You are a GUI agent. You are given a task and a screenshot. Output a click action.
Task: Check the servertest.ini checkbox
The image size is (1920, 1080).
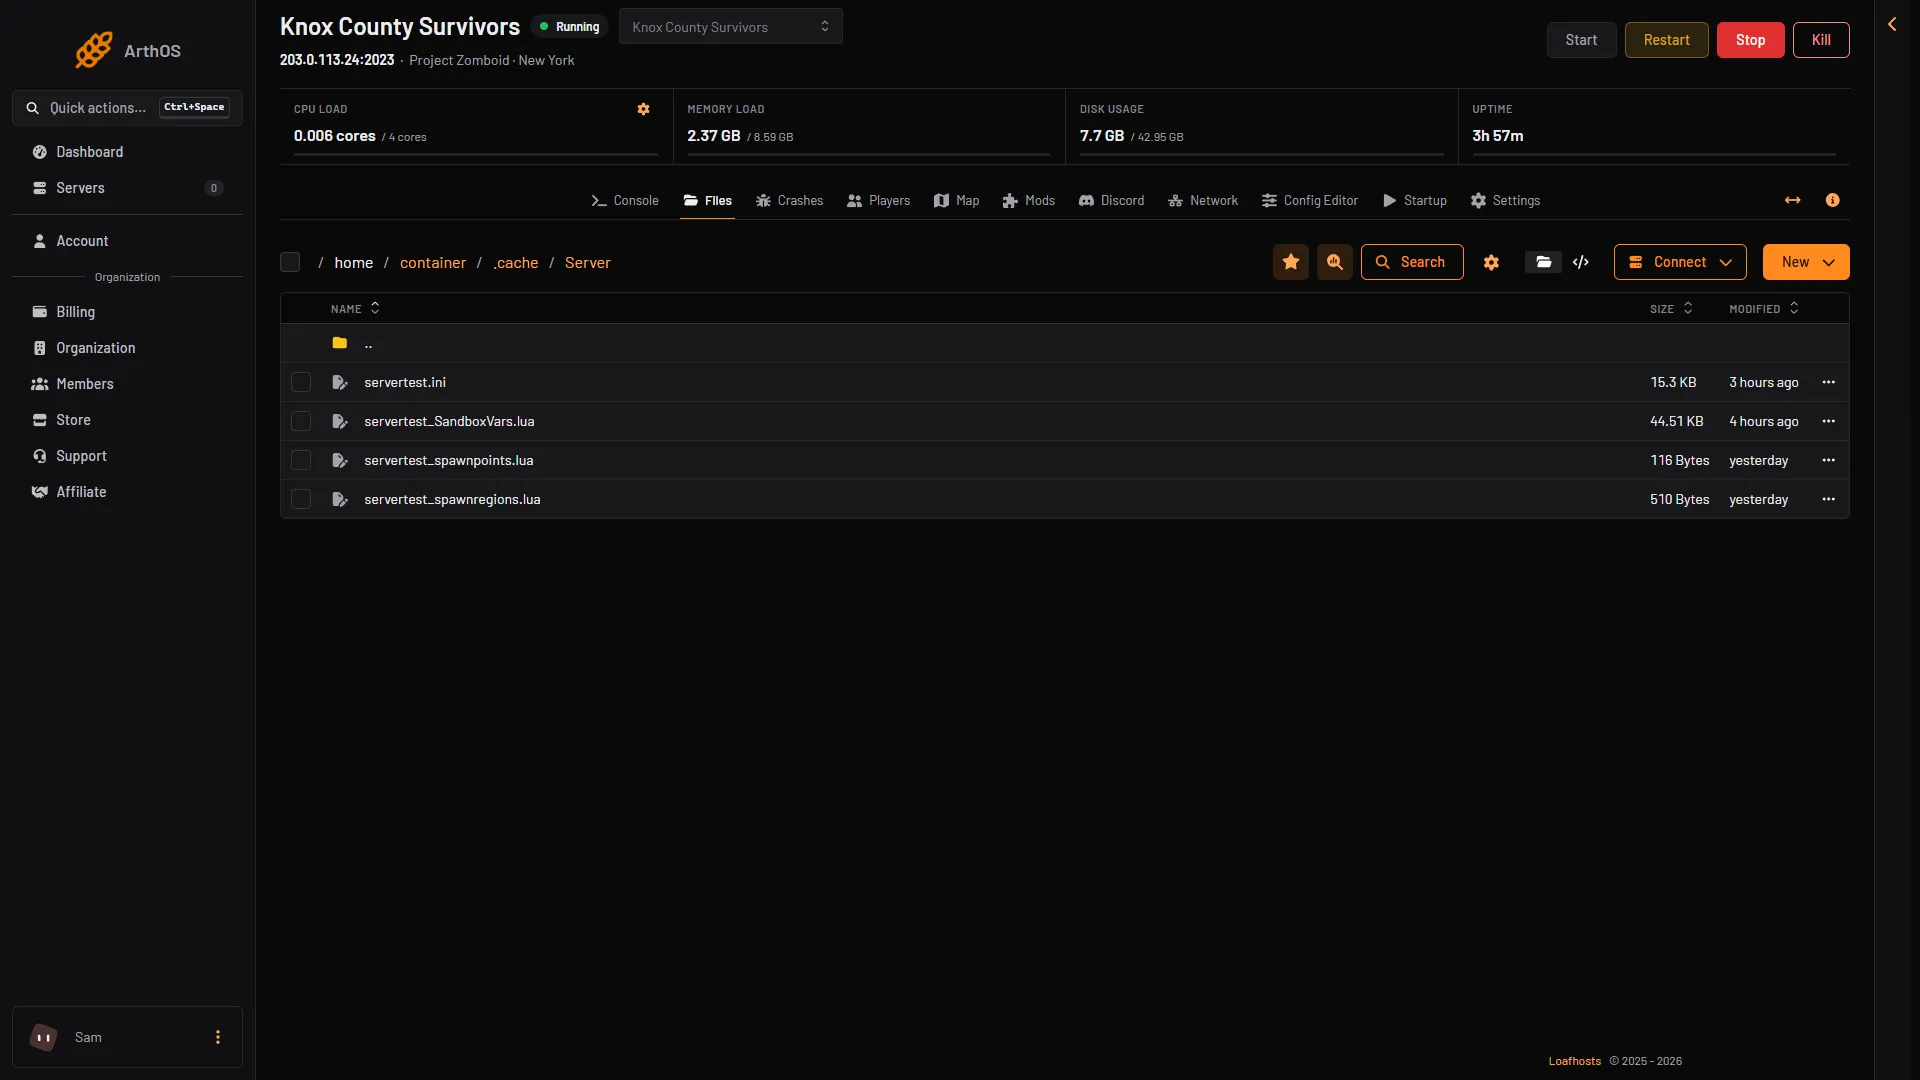[301, 382]
